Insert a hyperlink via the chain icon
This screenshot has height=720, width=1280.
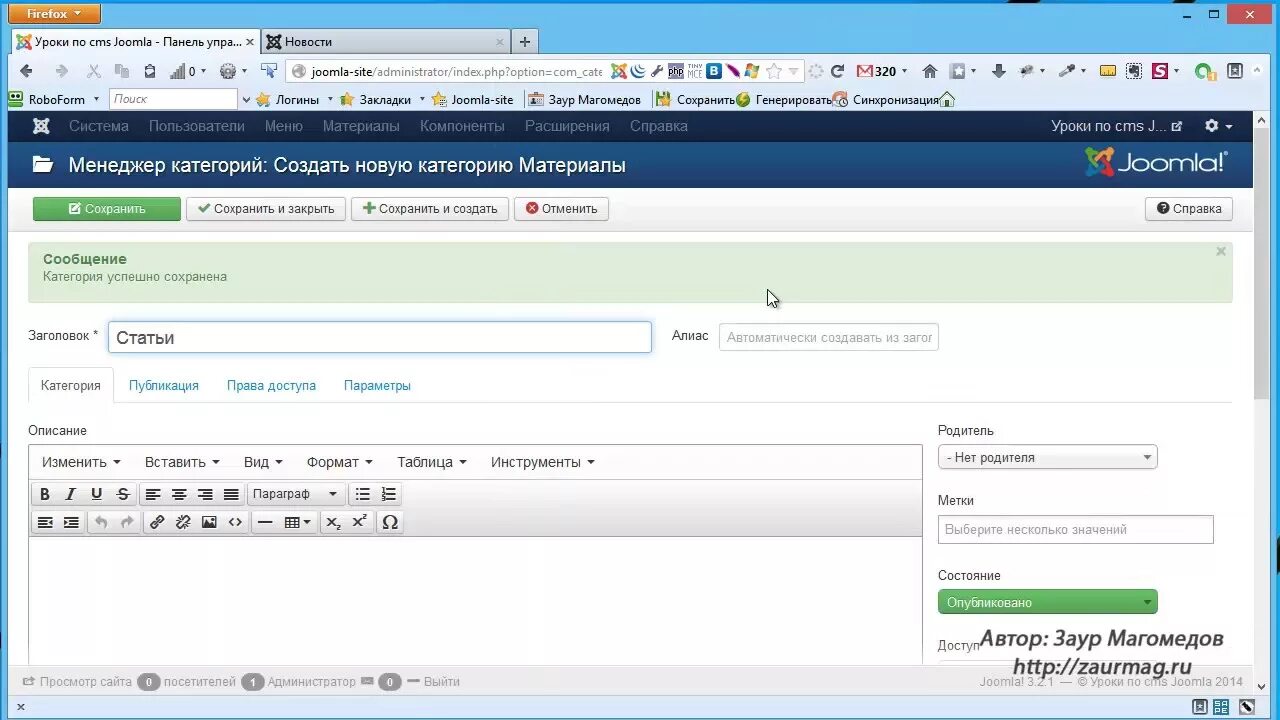(x=157, y=522)
